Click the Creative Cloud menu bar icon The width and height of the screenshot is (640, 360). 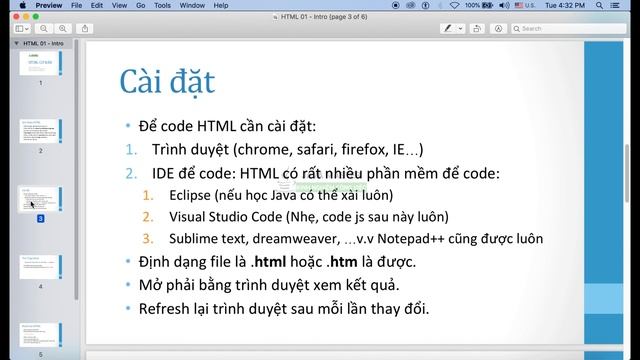[x=411, y=5]
